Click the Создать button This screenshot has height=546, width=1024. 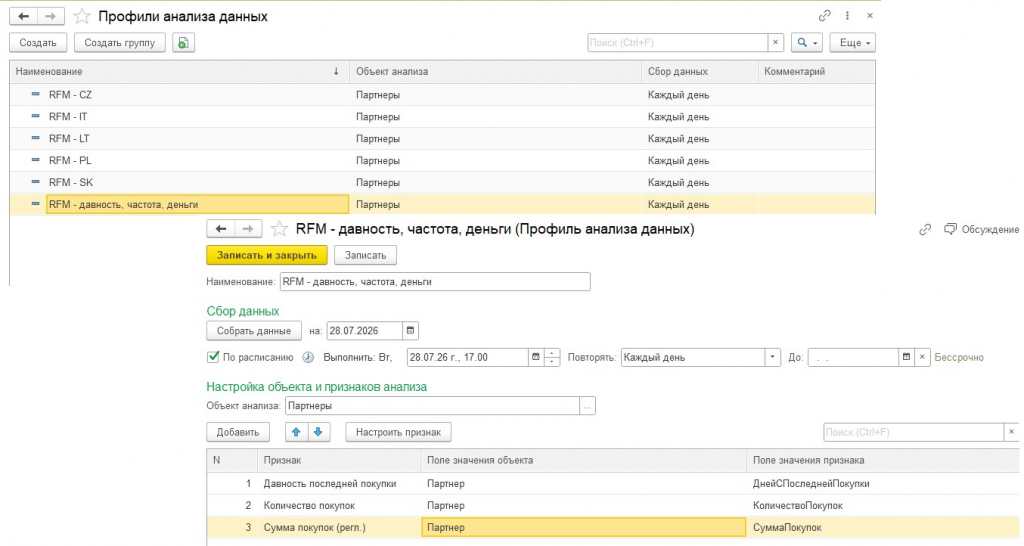tap(38, 42)
